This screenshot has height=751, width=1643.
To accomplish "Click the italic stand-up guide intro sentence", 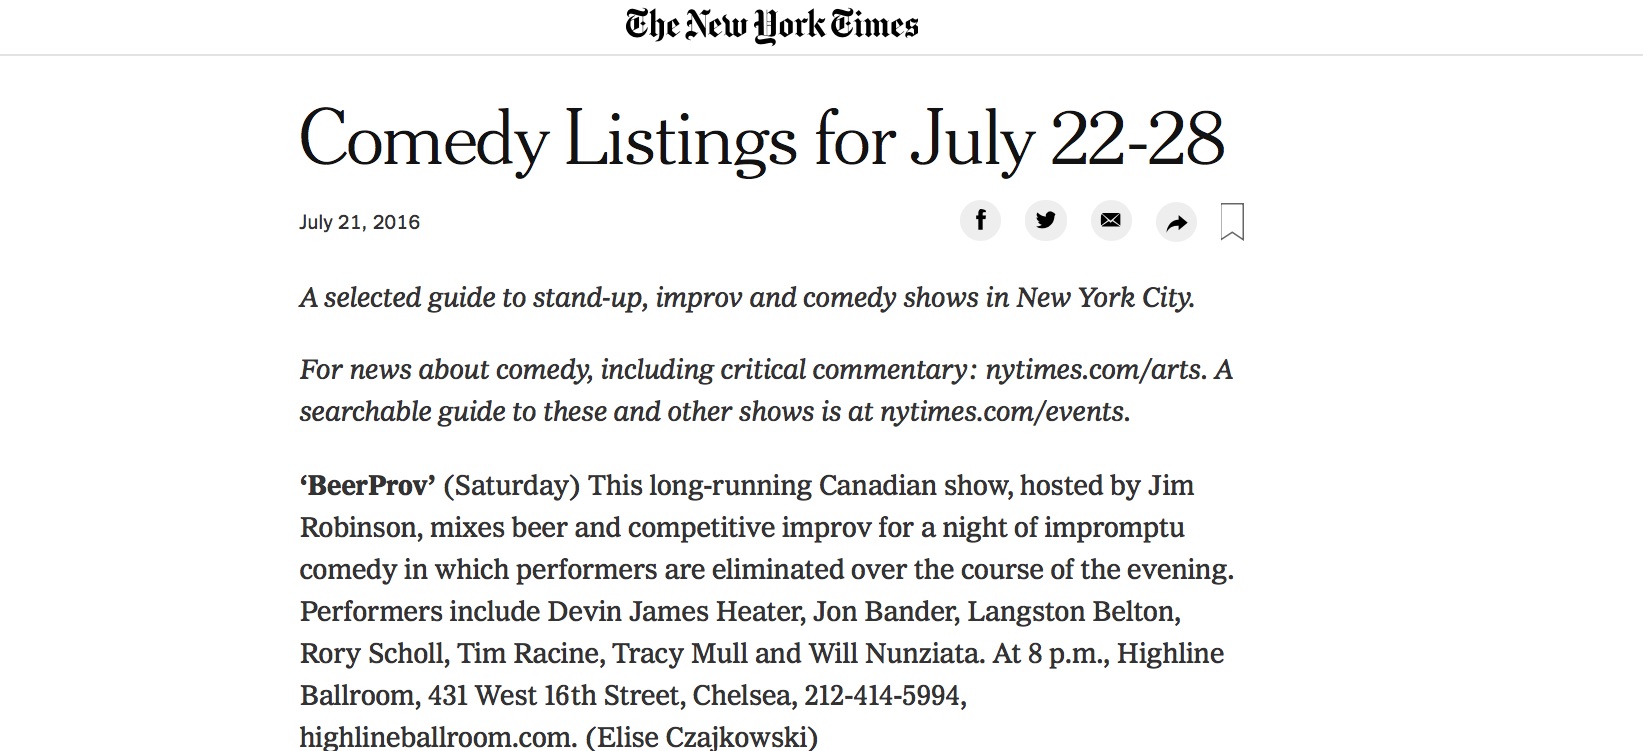I will (x=748, y=298).
